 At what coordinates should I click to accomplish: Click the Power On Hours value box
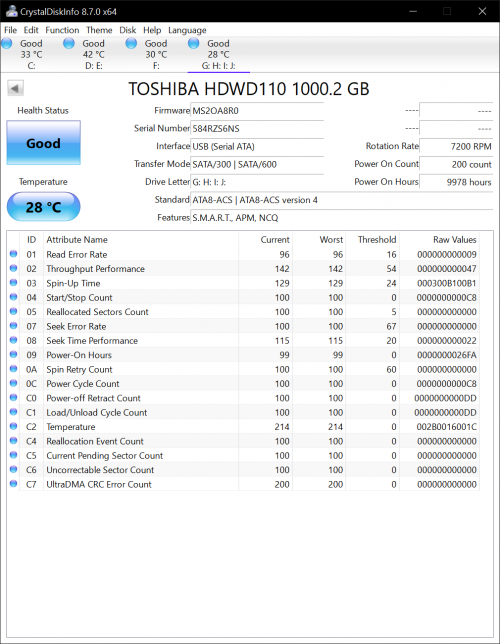(456, 182)
